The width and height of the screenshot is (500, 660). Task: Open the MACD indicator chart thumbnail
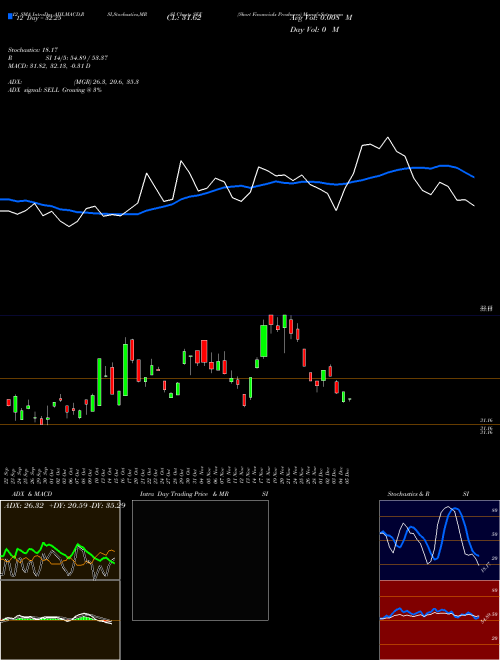(x=60, y=620)
